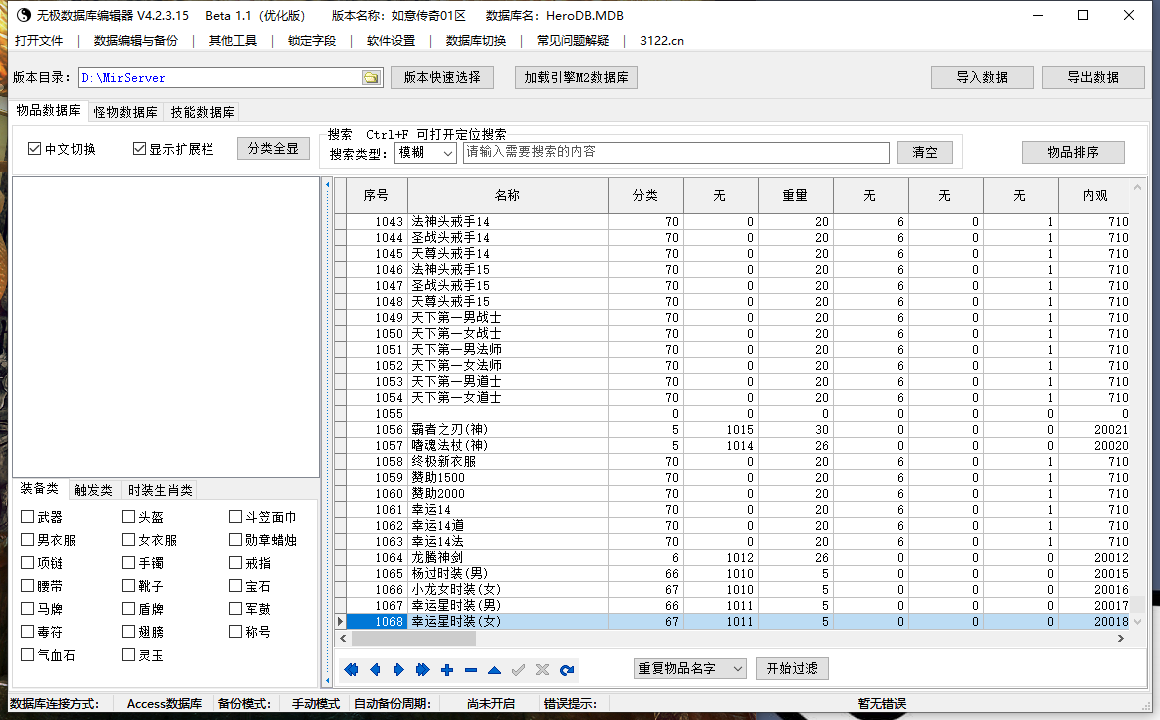1160x720 pixels.
Task: Focus the search content input field
Action: 676,152
